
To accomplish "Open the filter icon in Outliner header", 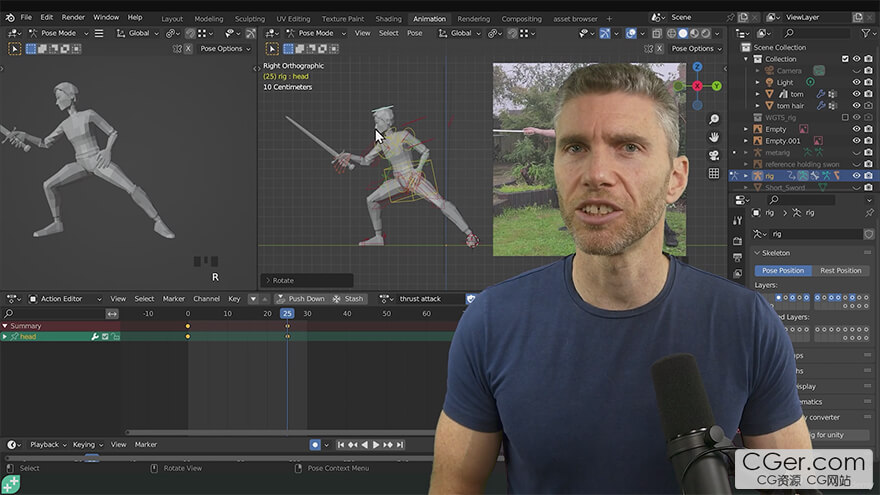I will pyautogui.click(x=866, y=33).
